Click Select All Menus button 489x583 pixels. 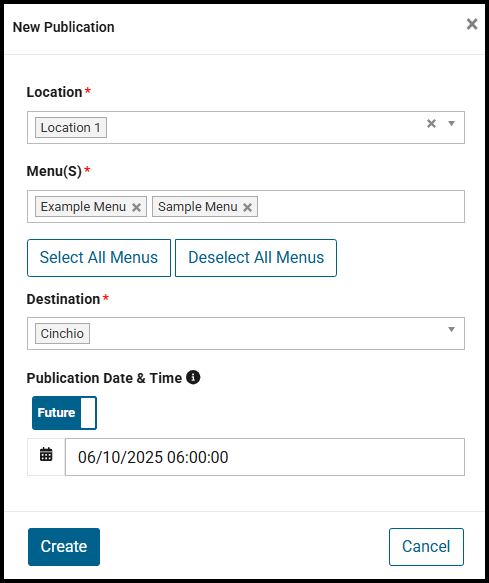tap(99, 258)
